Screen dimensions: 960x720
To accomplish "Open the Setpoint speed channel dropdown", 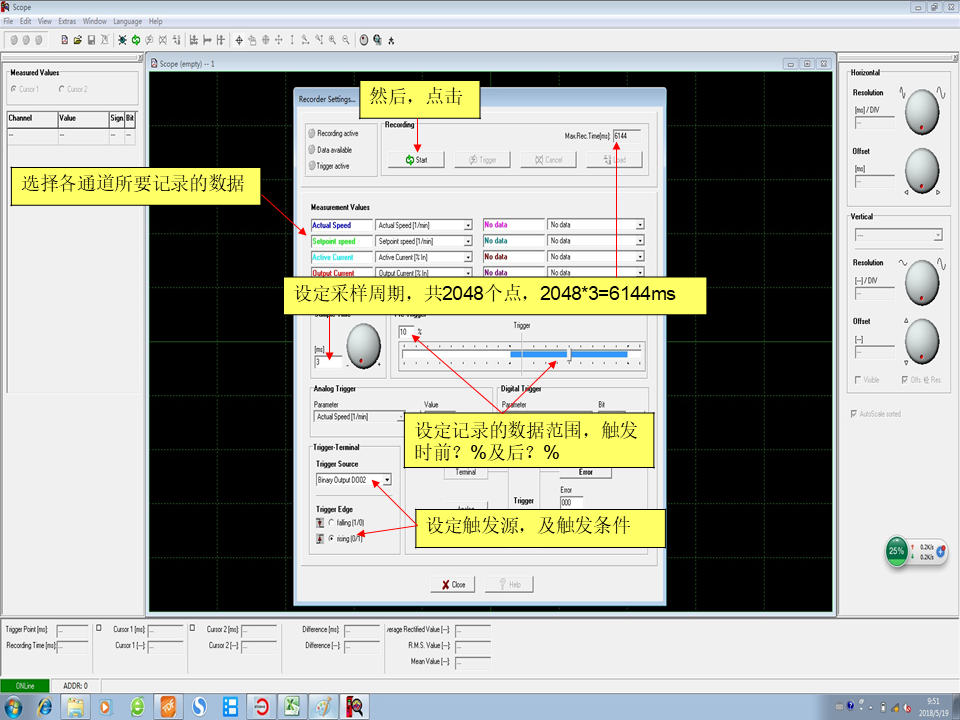I will point(467,241).
